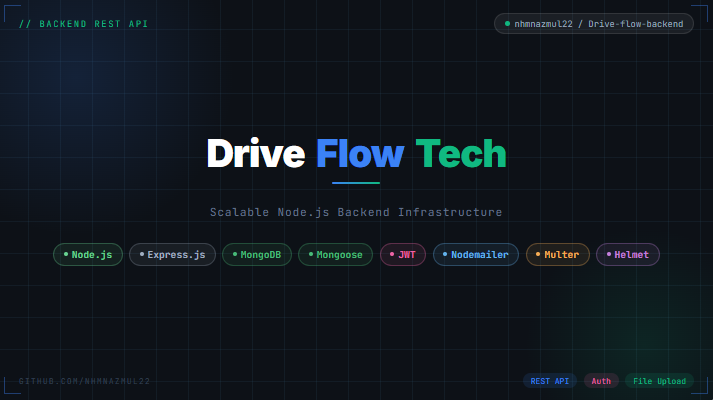Click the Helmet badge
Viewport: 713px width, 400px height.
click(628, 255)
